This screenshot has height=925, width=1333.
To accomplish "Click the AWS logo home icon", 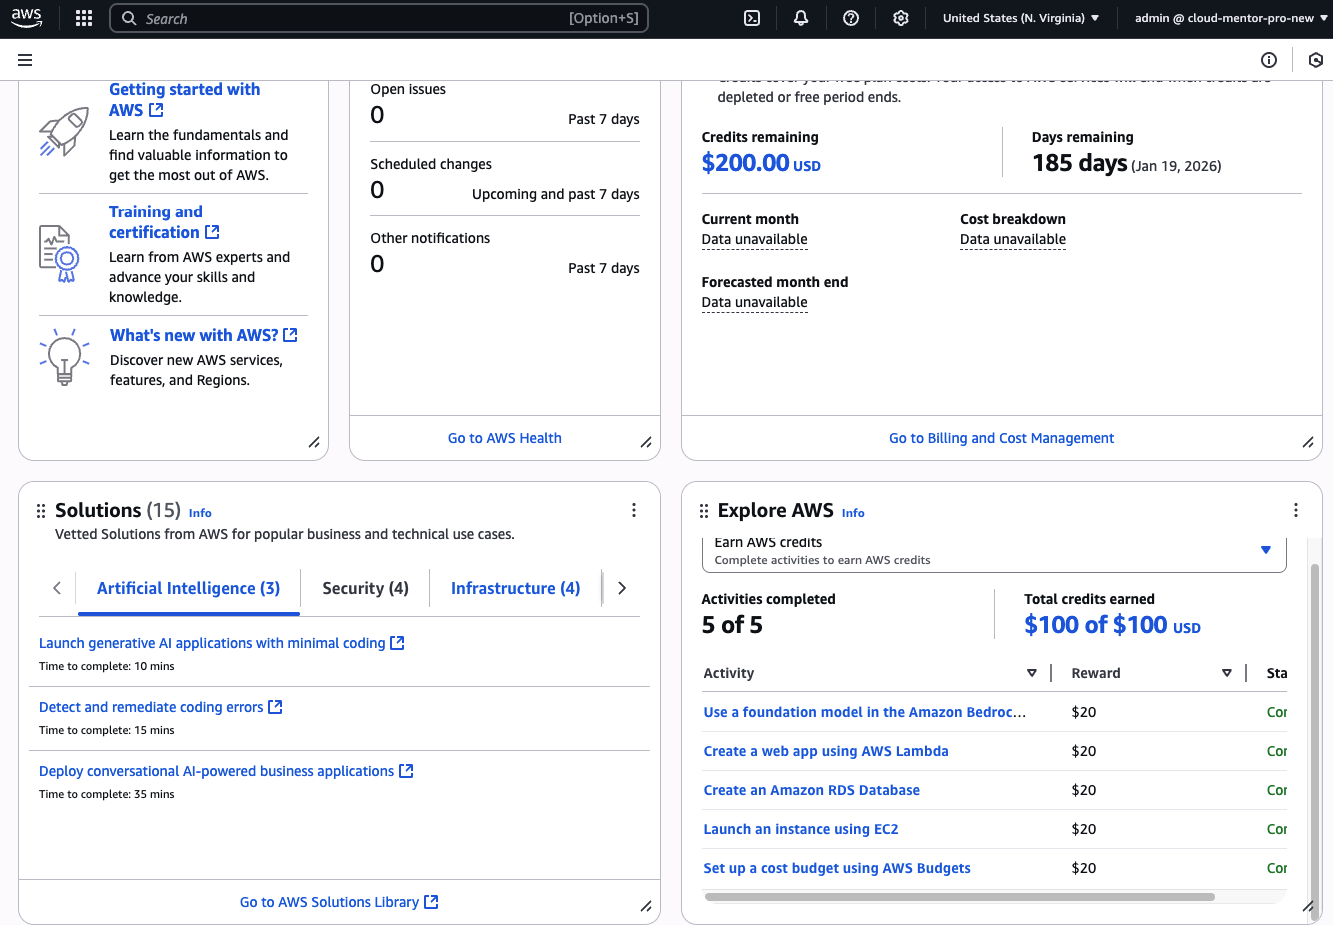I will (x=27, y=18).
